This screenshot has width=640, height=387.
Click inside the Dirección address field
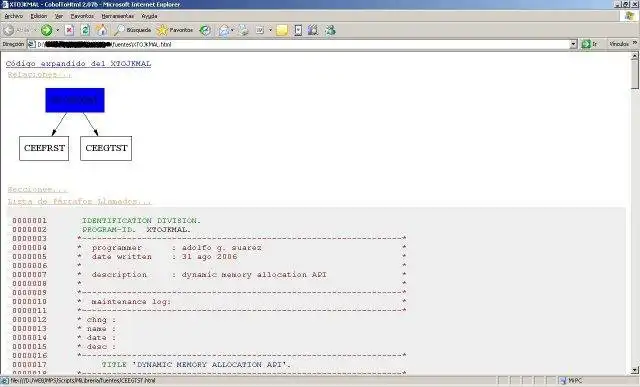coord(302,44)
